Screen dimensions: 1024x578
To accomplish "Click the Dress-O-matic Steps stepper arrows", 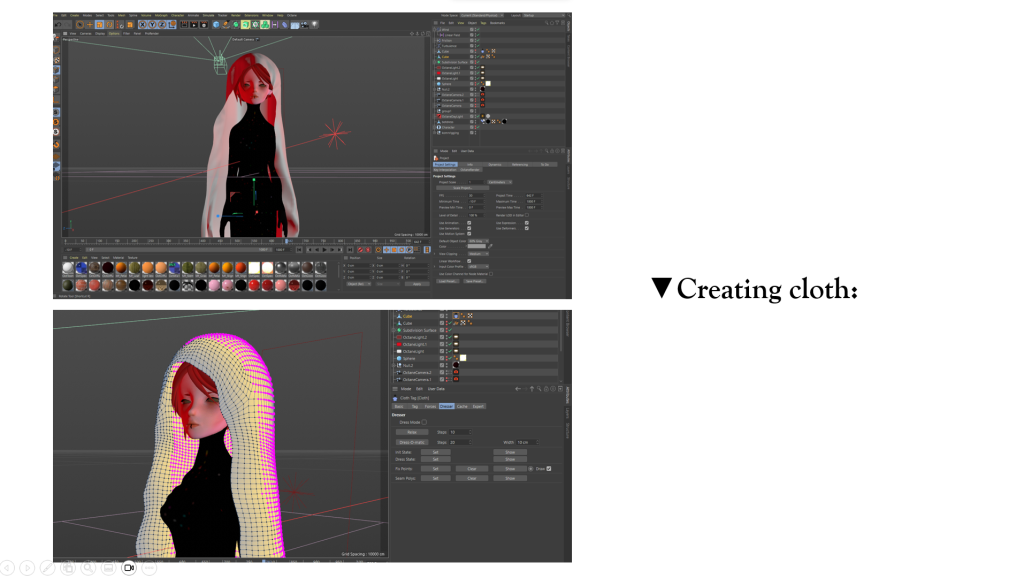I will tap(470, 442).
